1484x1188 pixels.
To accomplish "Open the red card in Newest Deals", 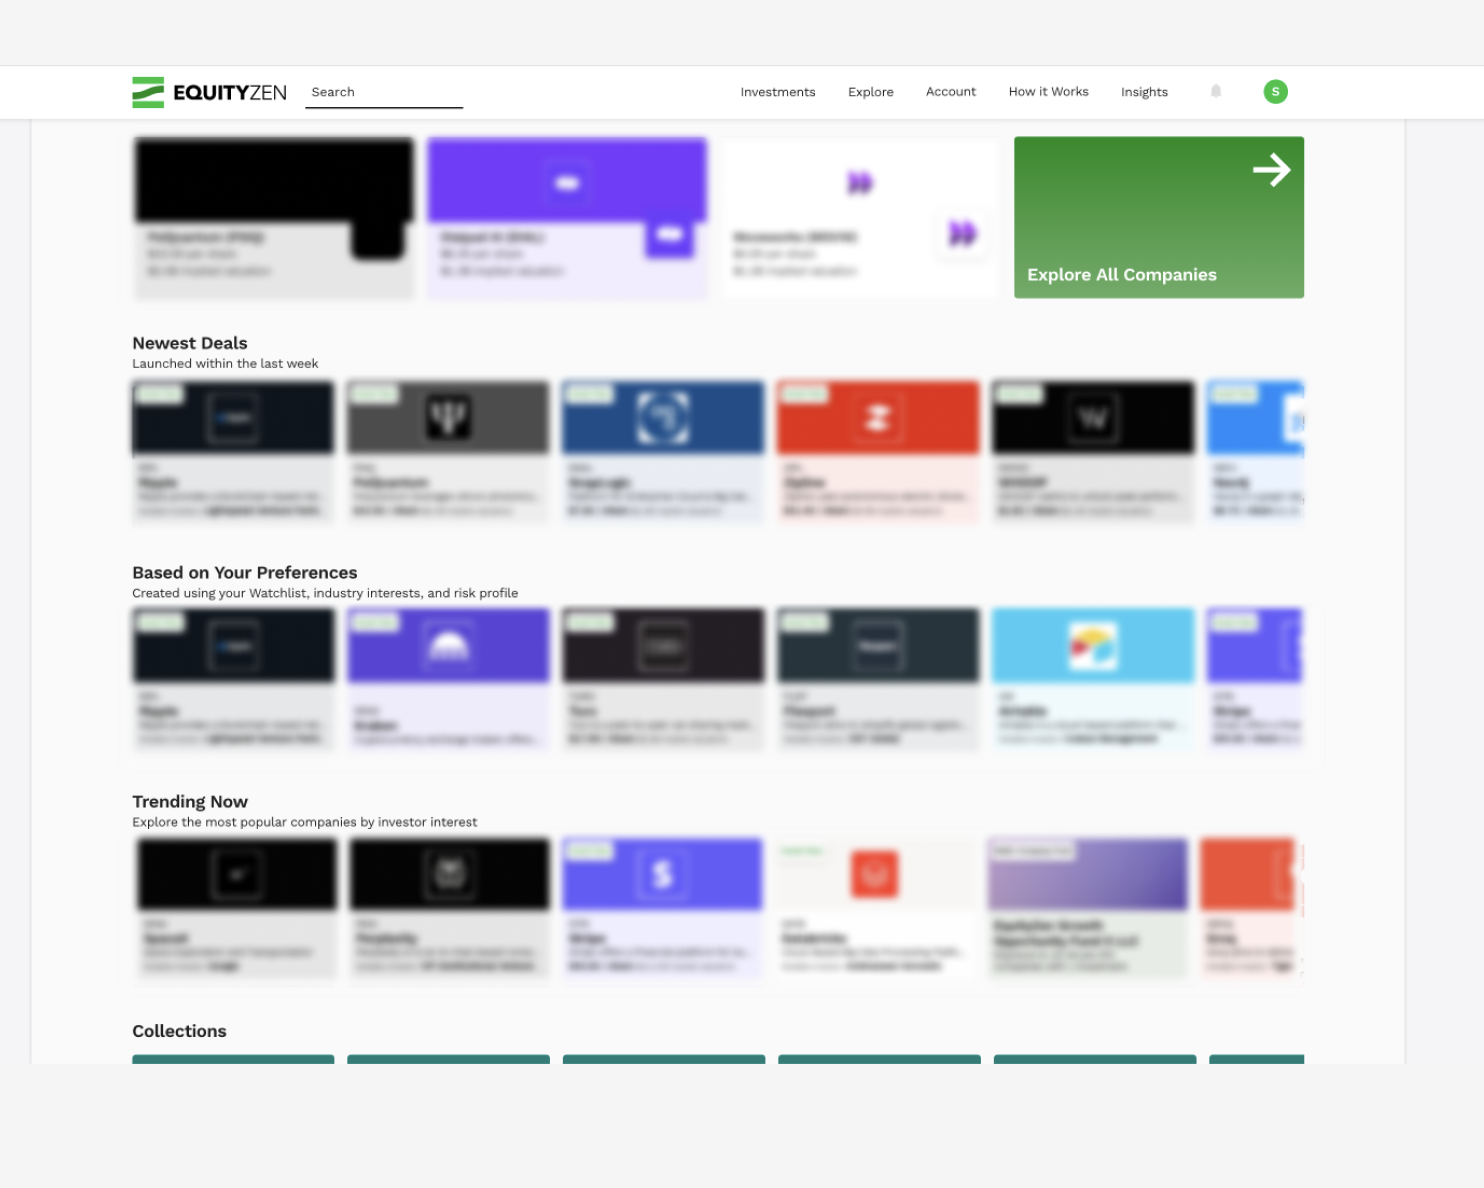I will click(878, 450).
